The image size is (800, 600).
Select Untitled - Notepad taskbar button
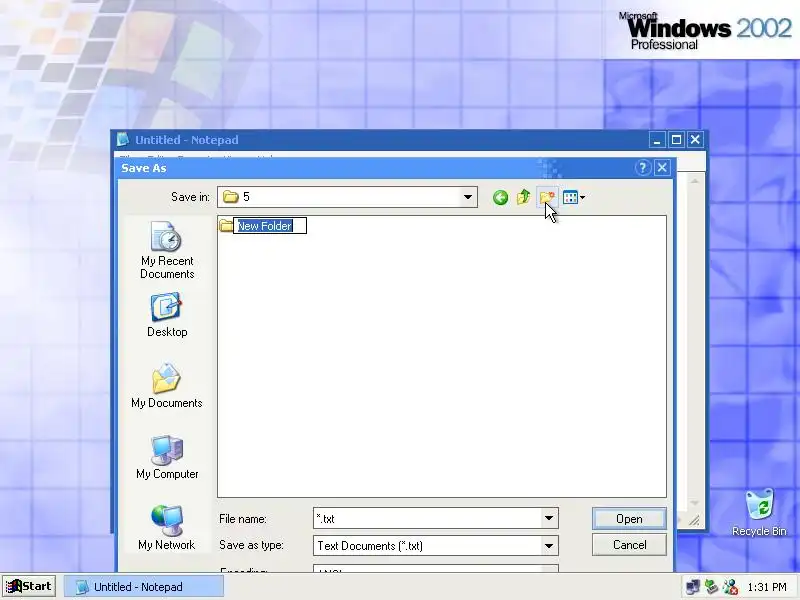(143, 587)
